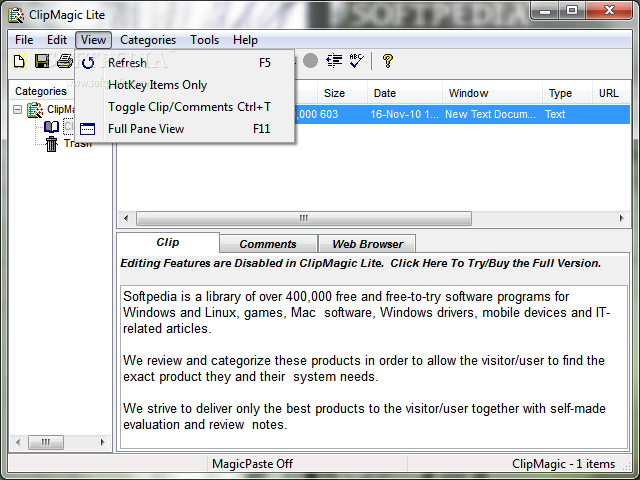The image size is (640, 480).
Task: Click the Save floppy disk icon
Action: [42, 61]
